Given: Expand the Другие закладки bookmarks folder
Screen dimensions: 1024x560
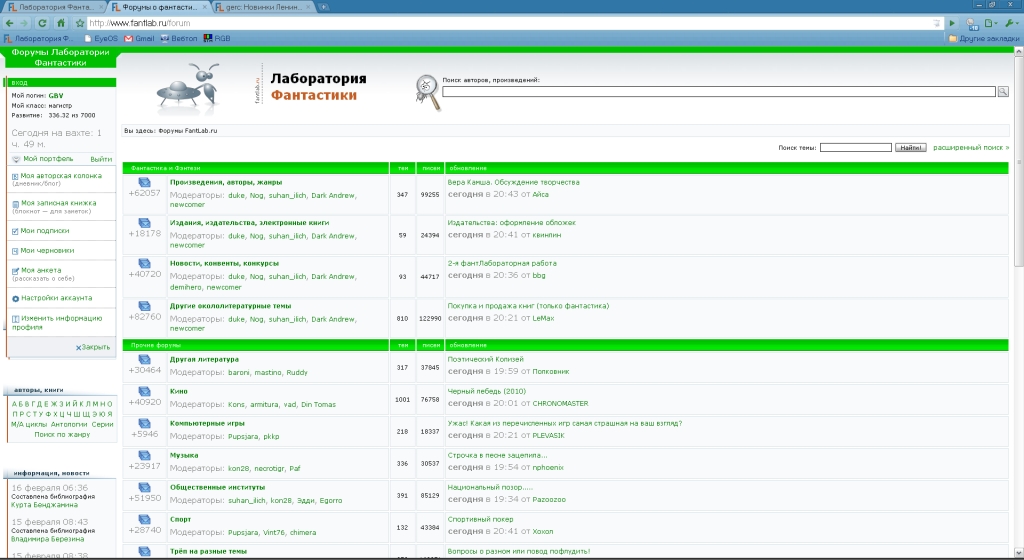Looking at the screenshot, I should (x=983, y=38).
